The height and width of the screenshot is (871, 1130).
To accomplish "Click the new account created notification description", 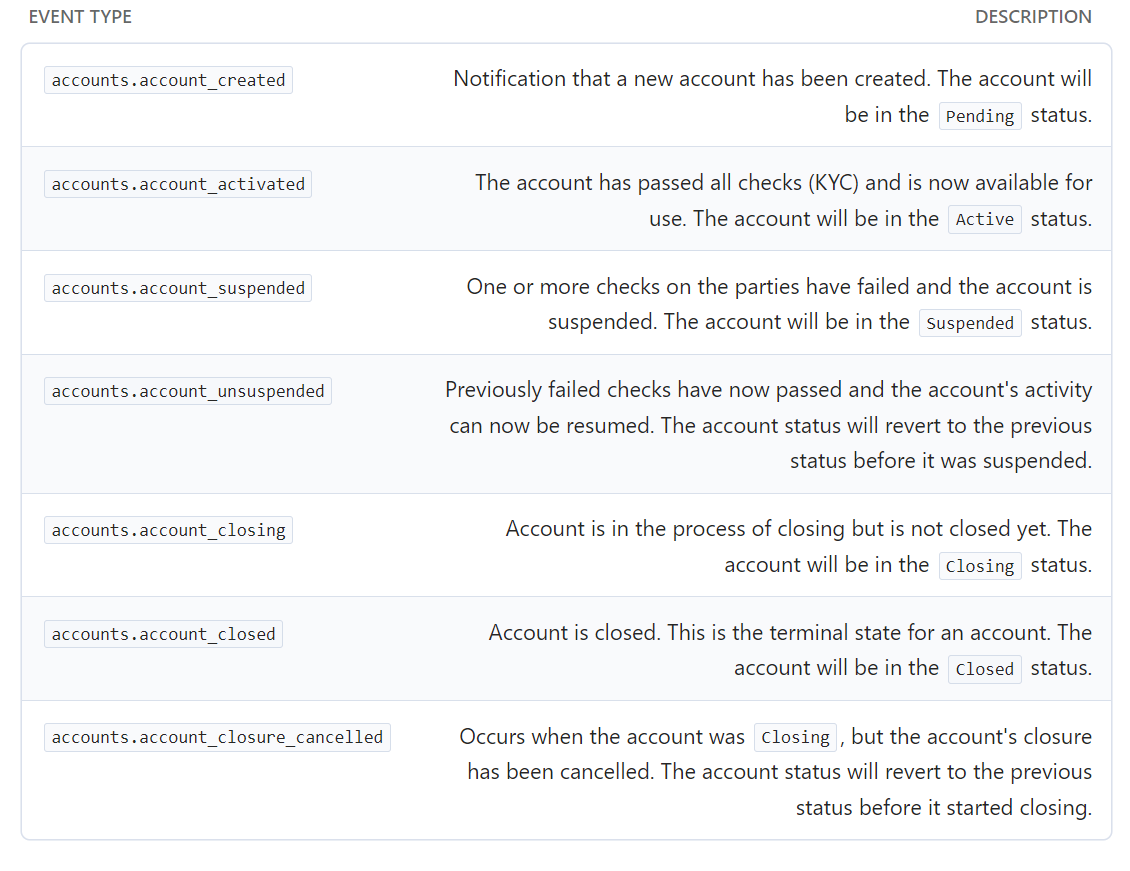I will (x=772, y=79).
